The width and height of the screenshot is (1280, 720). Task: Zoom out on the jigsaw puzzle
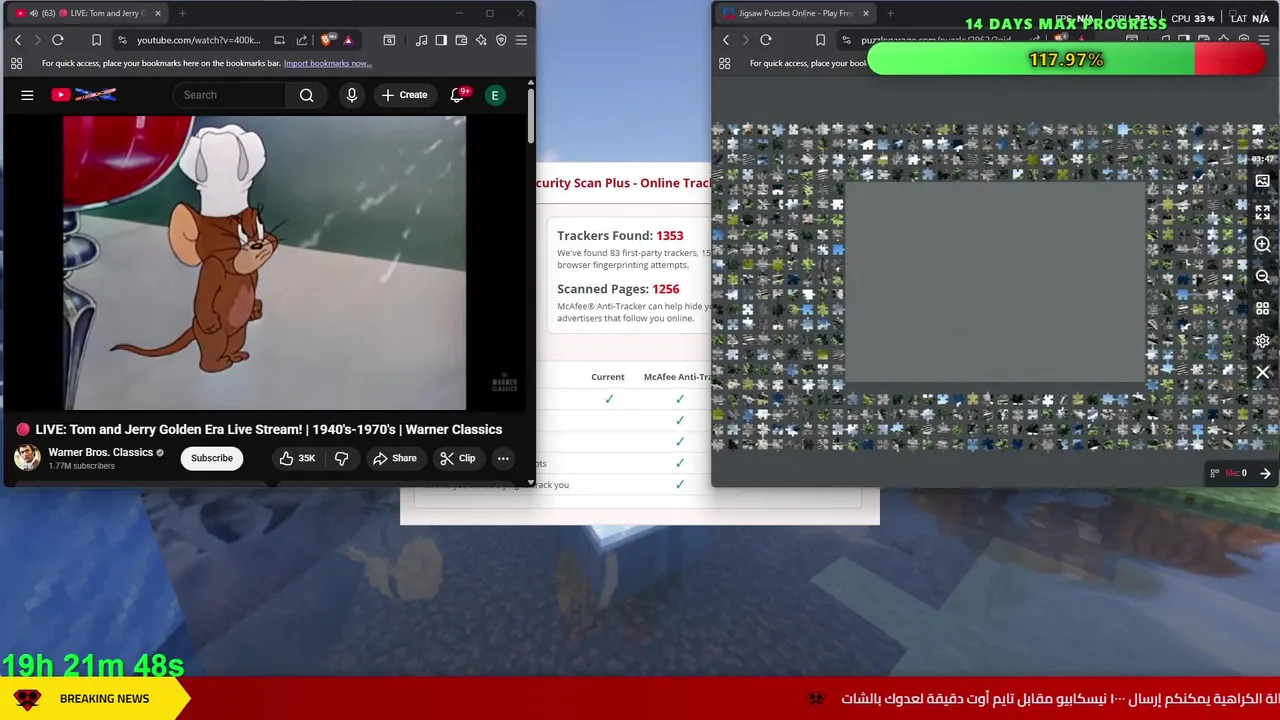1262,277
